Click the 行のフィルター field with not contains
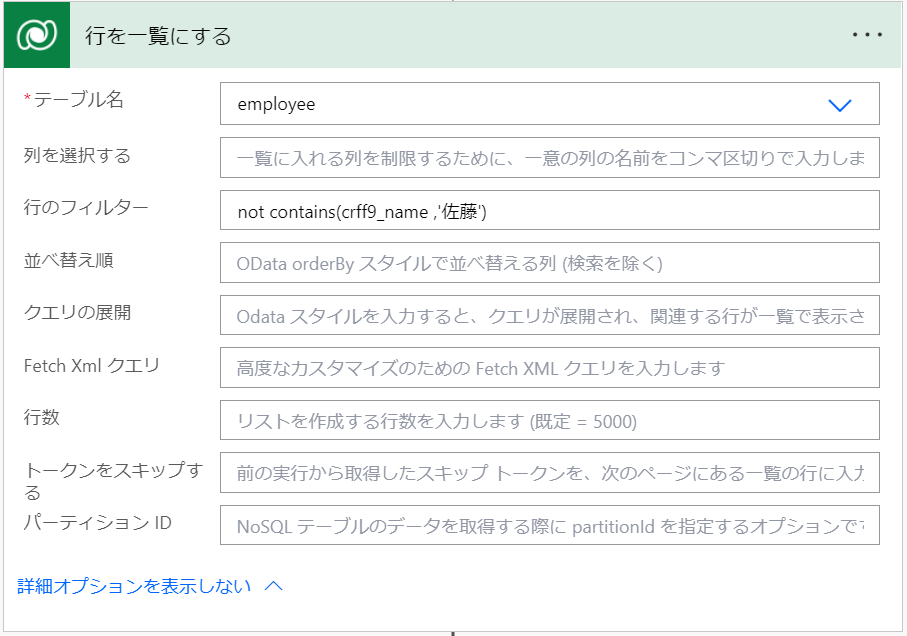 [x=550, y=210]
